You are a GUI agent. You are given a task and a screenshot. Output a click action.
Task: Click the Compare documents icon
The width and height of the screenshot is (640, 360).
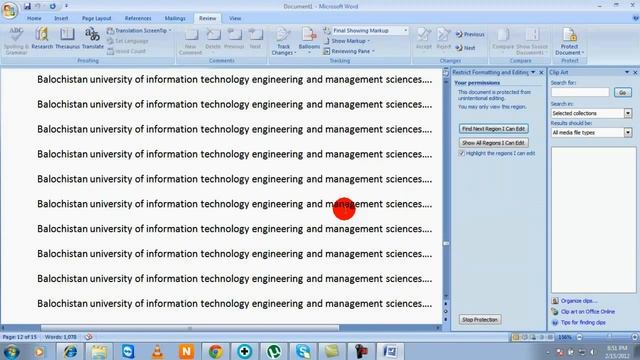[503, 39]
